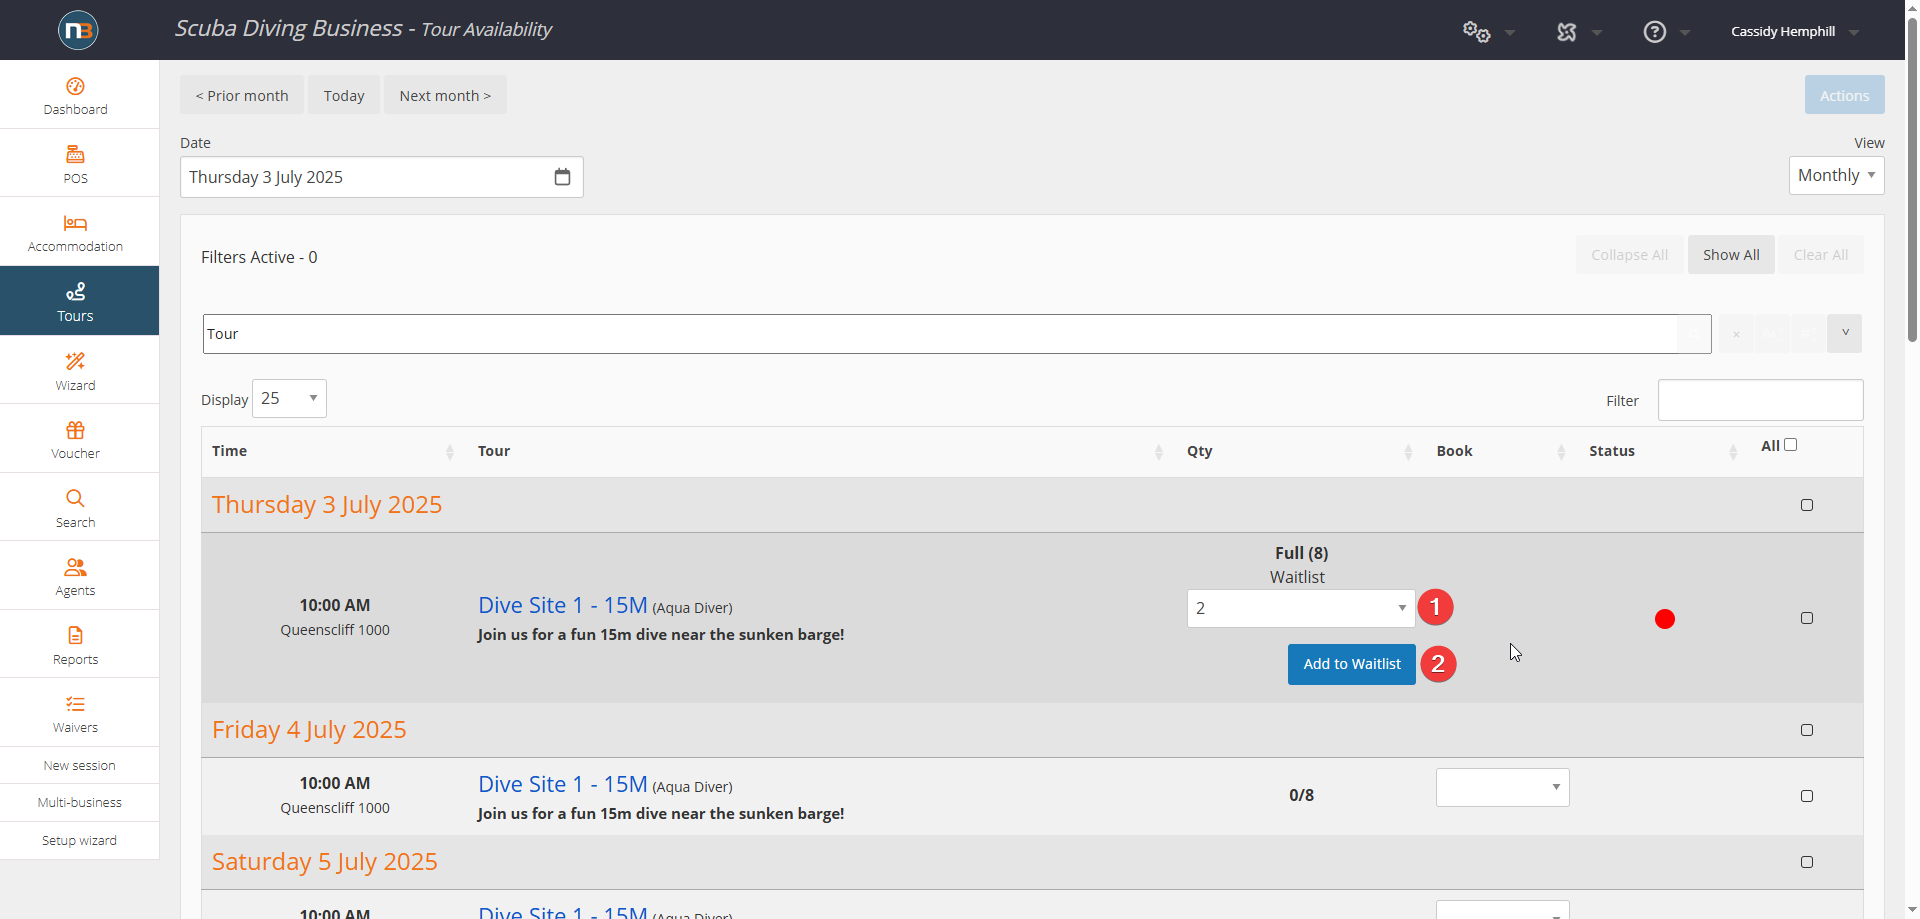Click the Filters Active - 0 label
This screenshot has height=919, width=1920.
point(259,257)
